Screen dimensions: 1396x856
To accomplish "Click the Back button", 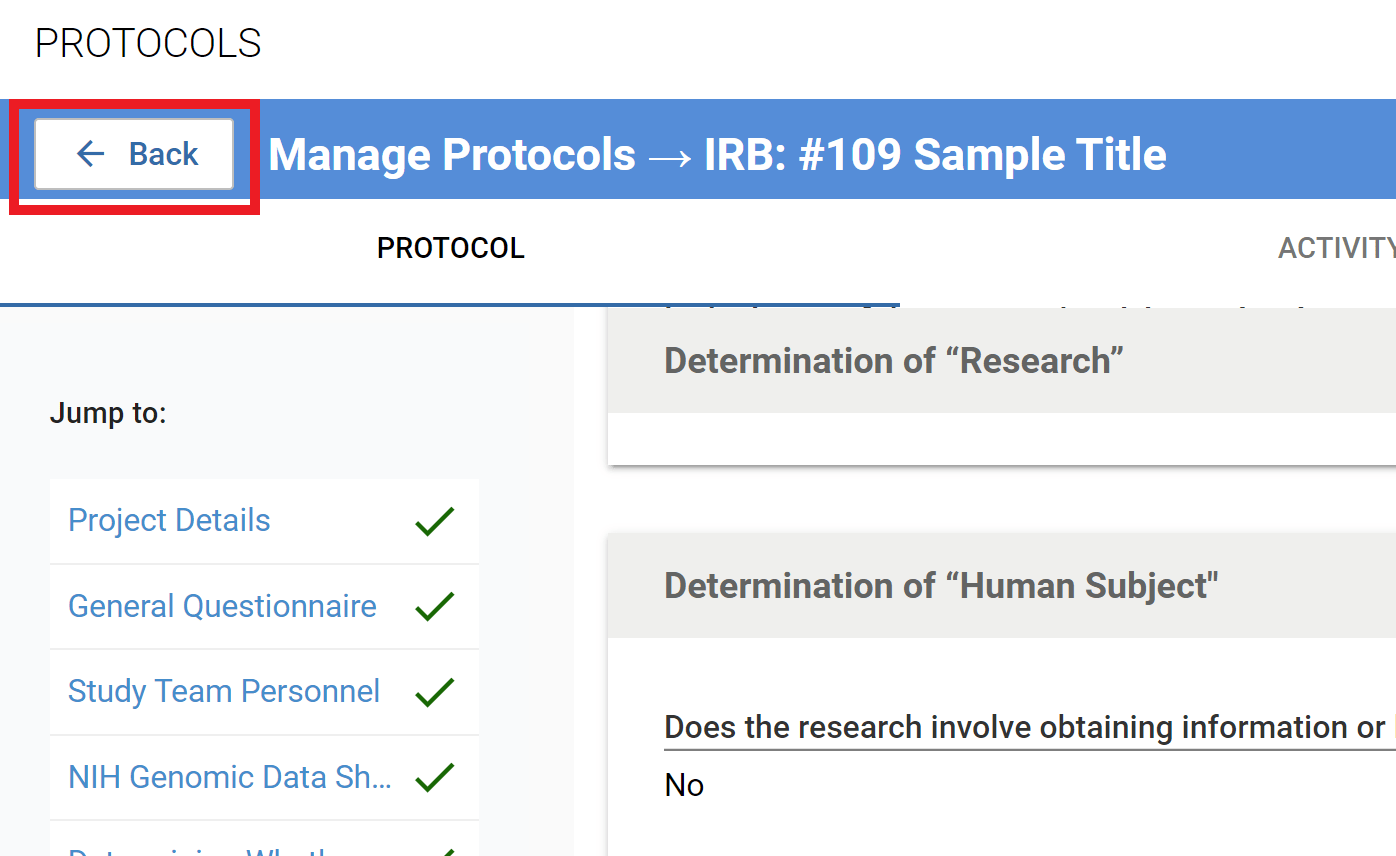I will (133, 153).
